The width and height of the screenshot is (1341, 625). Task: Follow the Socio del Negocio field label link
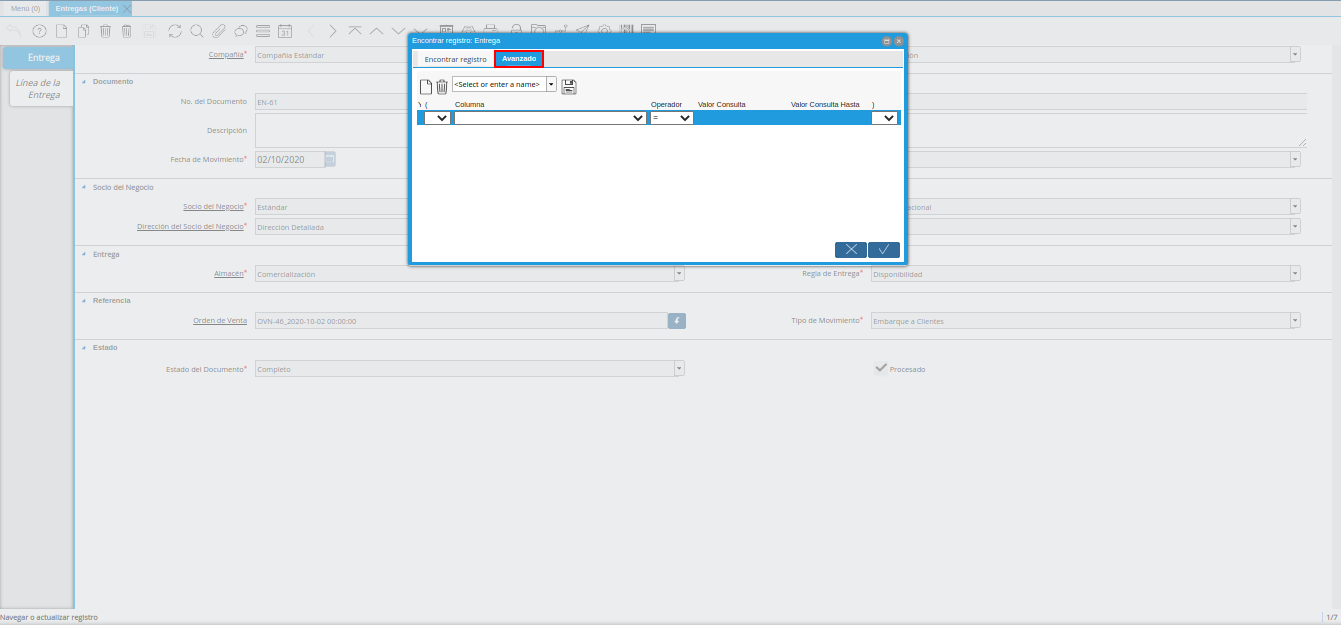[213, 206]
